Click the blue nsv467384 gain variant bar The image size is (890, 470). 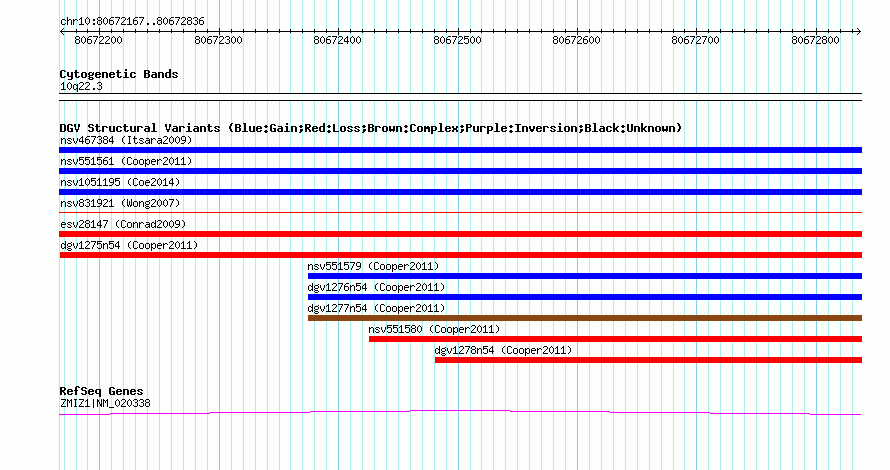460,150
